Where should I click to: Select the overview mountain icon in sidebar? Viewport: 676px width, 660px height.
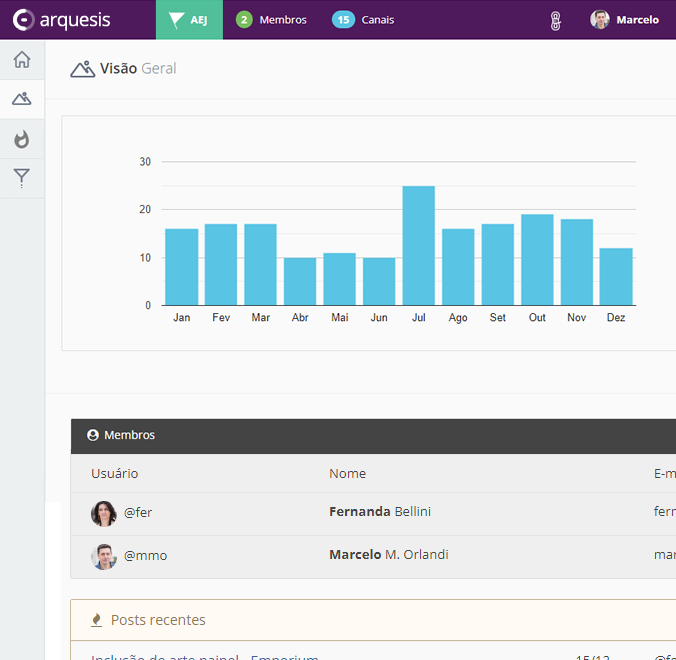pyautogui.click(x=22, y=99)
